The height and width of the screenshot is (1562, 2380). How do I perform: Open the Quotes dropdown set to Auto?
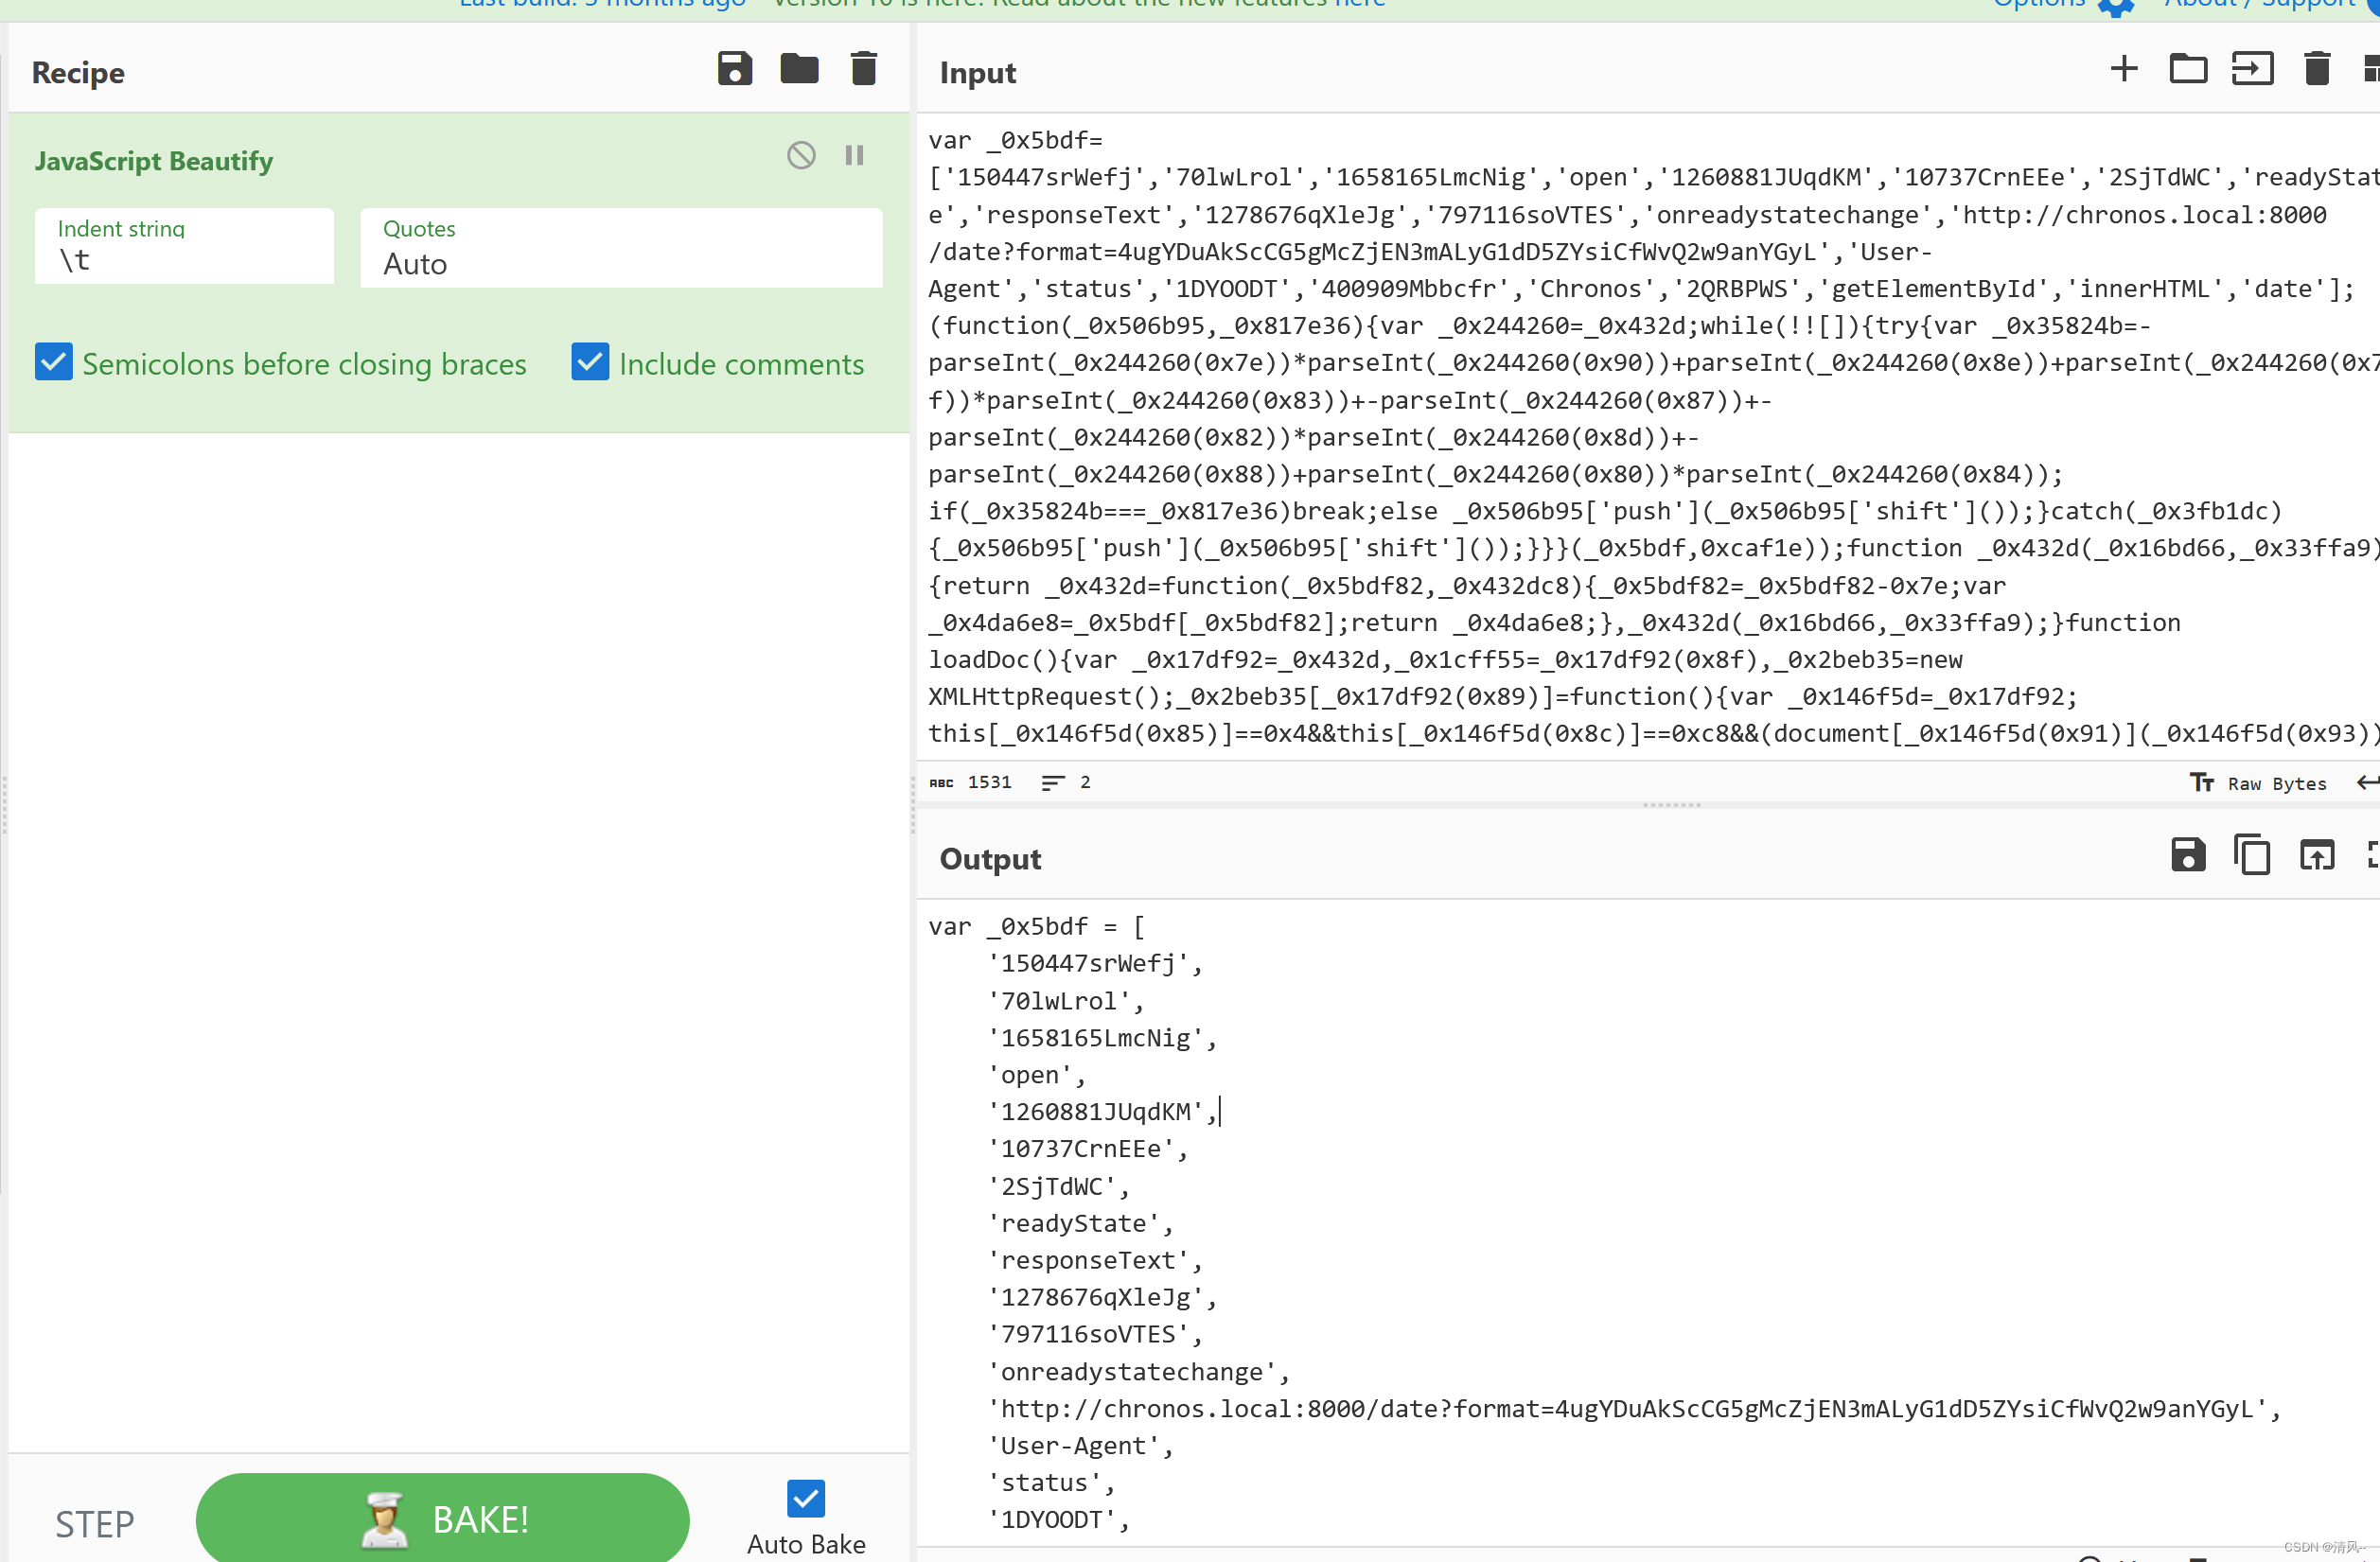pos(621,248)
